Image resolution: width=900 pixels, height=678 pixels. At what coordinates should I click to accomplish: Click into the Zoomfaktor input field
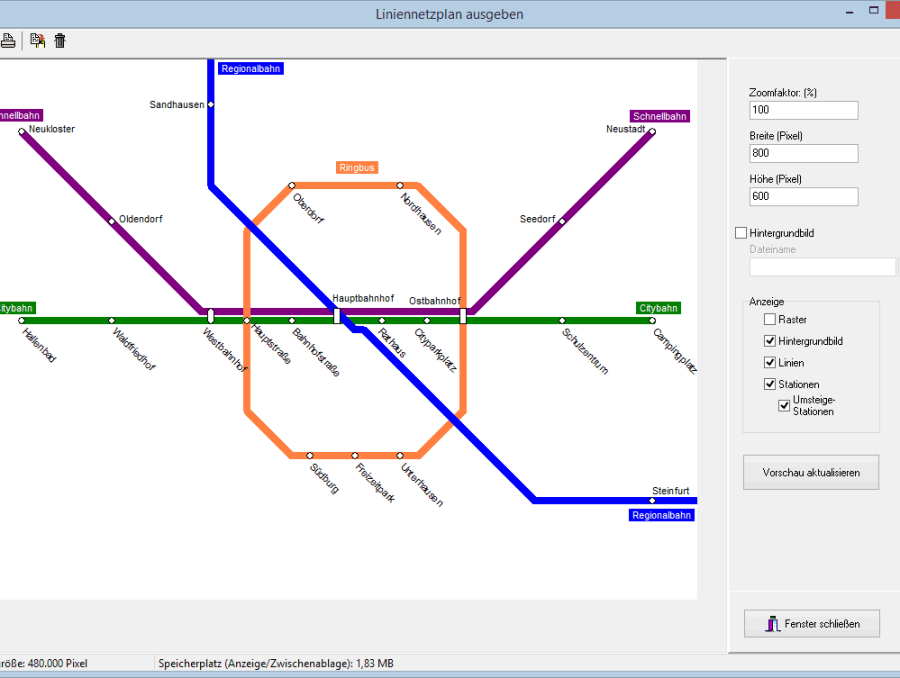pos(803,110)
